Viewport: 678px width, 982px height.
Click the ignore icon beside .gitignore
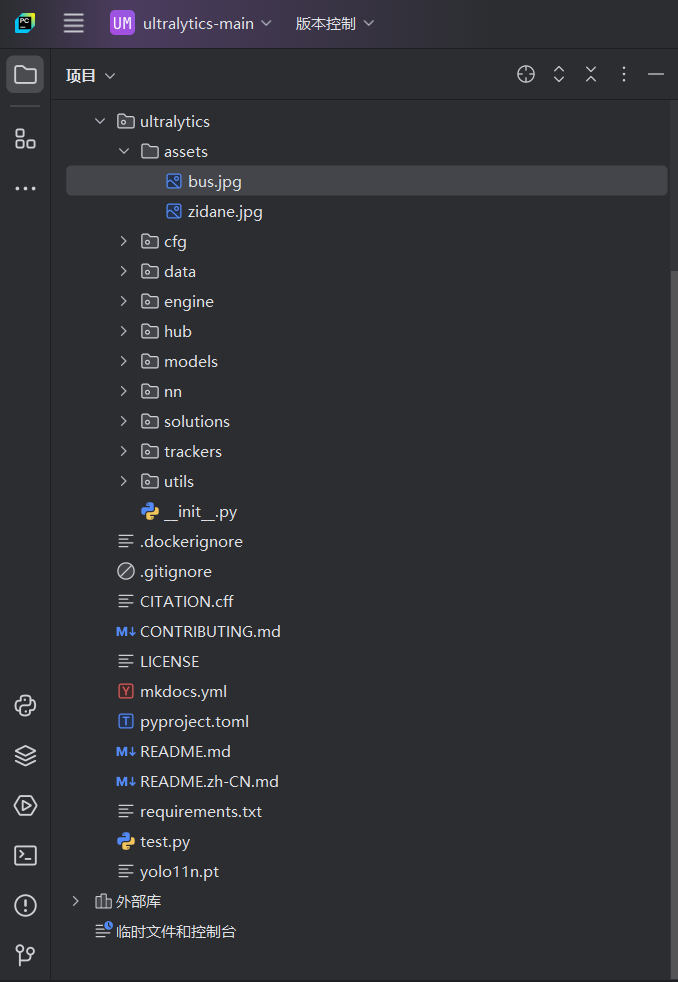(126, 571)
